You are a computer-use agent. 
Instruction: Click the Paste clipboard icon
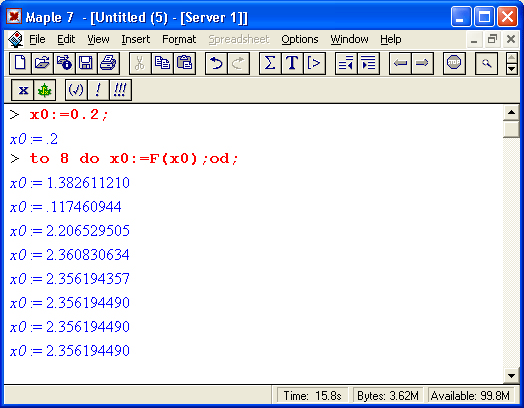pos(184,63)
